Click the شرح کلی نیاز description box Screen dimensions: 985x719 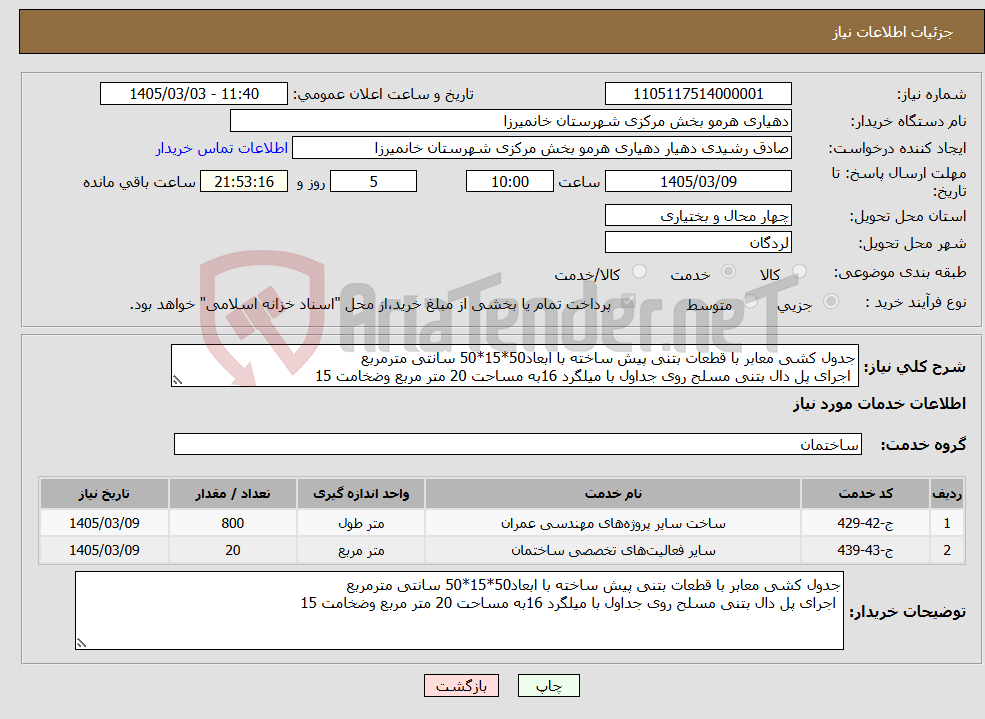pos(514,365)
